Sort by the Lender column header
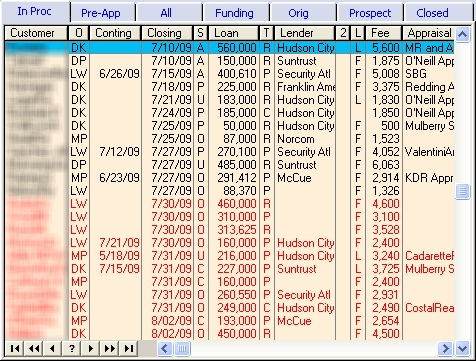 click(305, 33)
